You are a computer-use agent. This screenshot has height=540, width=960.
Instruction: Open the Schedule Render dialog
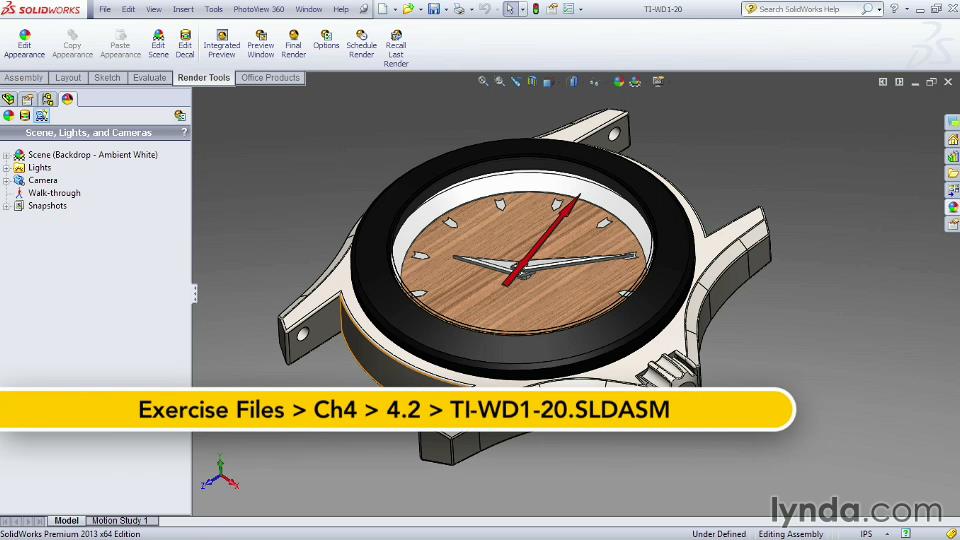[362, 44]
